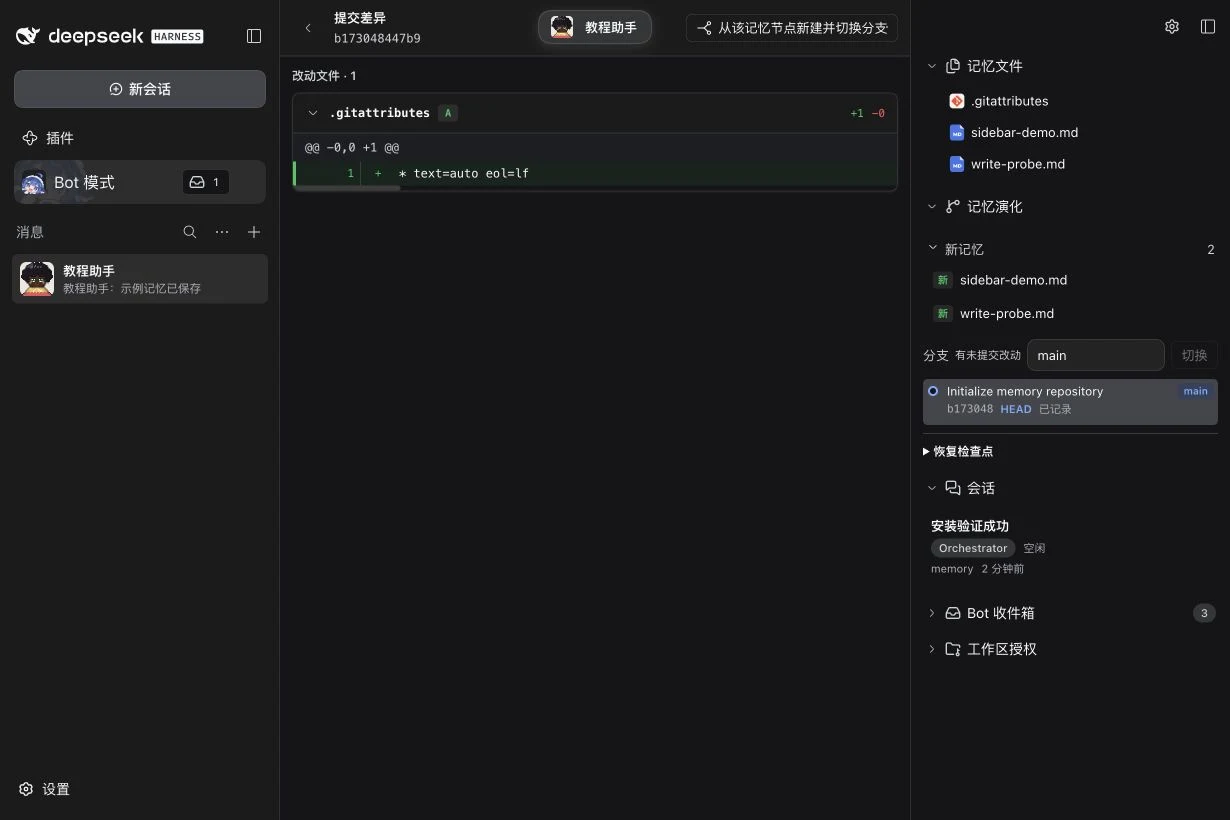The width and height of the screenshot is (1230, 820).
Task: Click the commit node radio circle
Action: click(x=933, y=391)
